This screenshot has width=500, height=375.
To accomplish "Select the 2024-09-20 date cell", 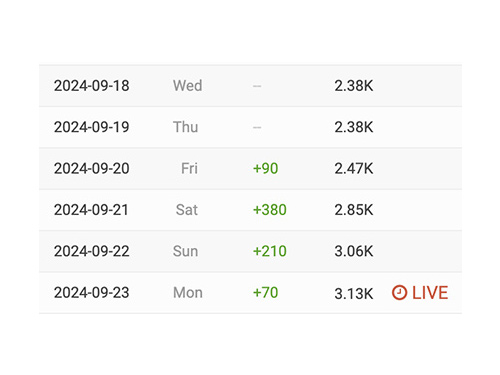I will (92, 168).
